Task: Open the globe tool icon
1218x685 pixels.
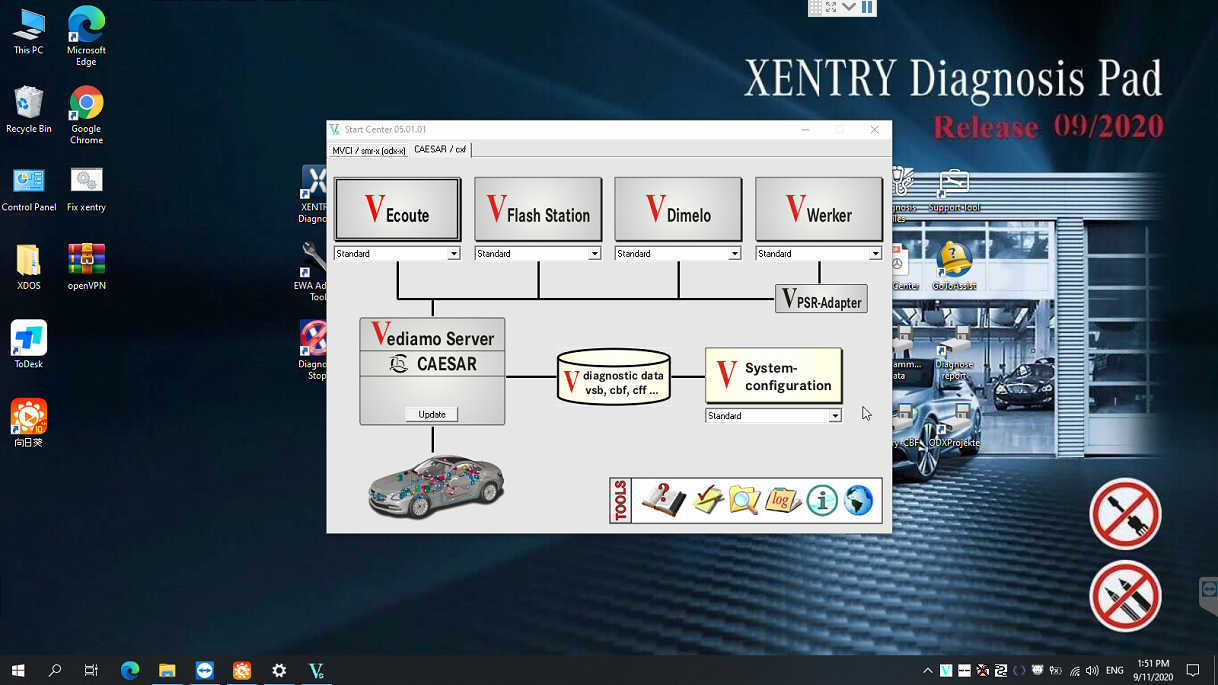Action: pyautogui.click(x=858, y=500)
